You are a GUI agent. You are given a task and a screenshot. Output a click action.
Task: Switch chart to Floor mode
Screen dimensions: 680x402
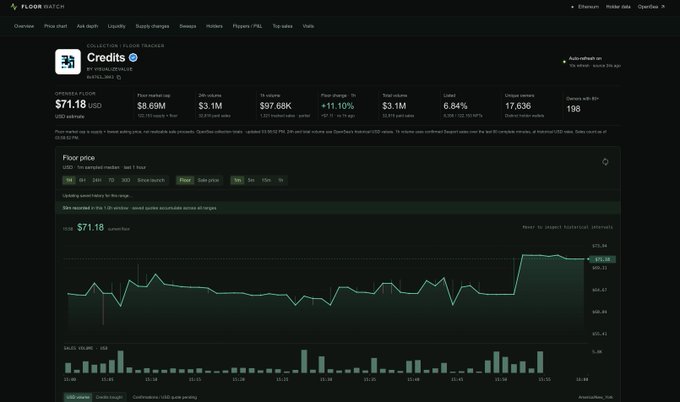pos(185,180)
